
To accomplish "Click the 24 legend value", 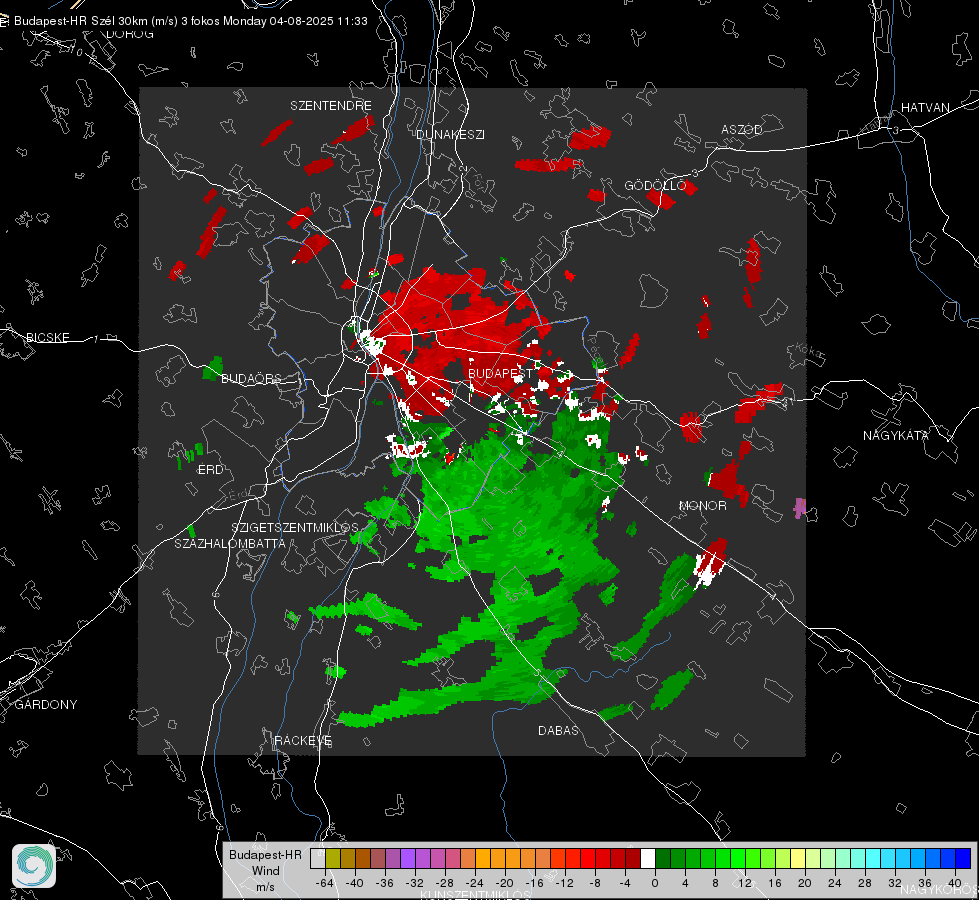I will tap(835, 883).
